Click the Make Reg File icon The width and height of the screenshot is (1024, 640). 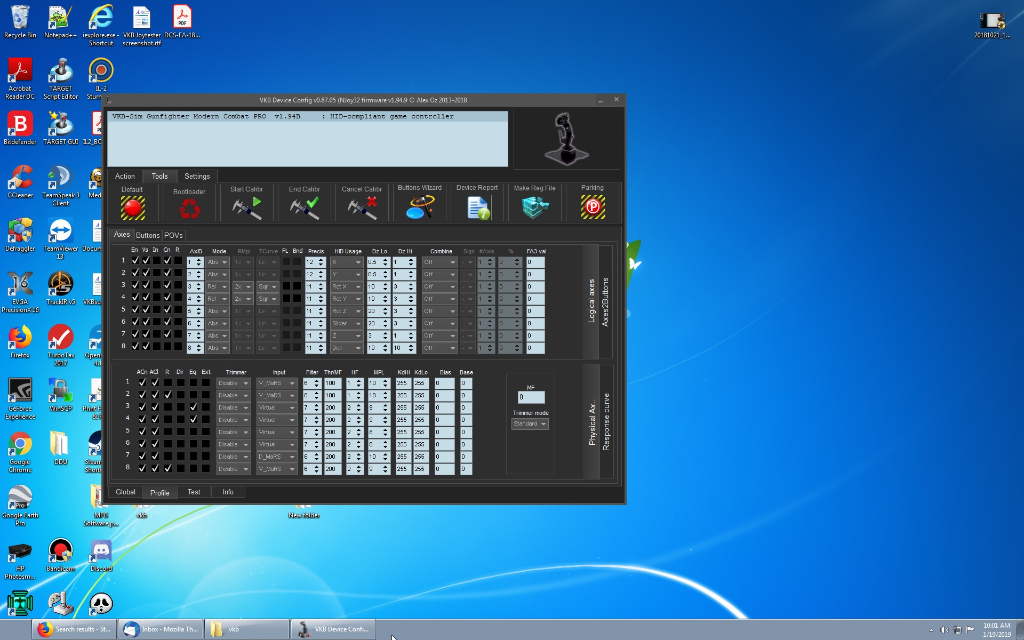tap(535, 207)
